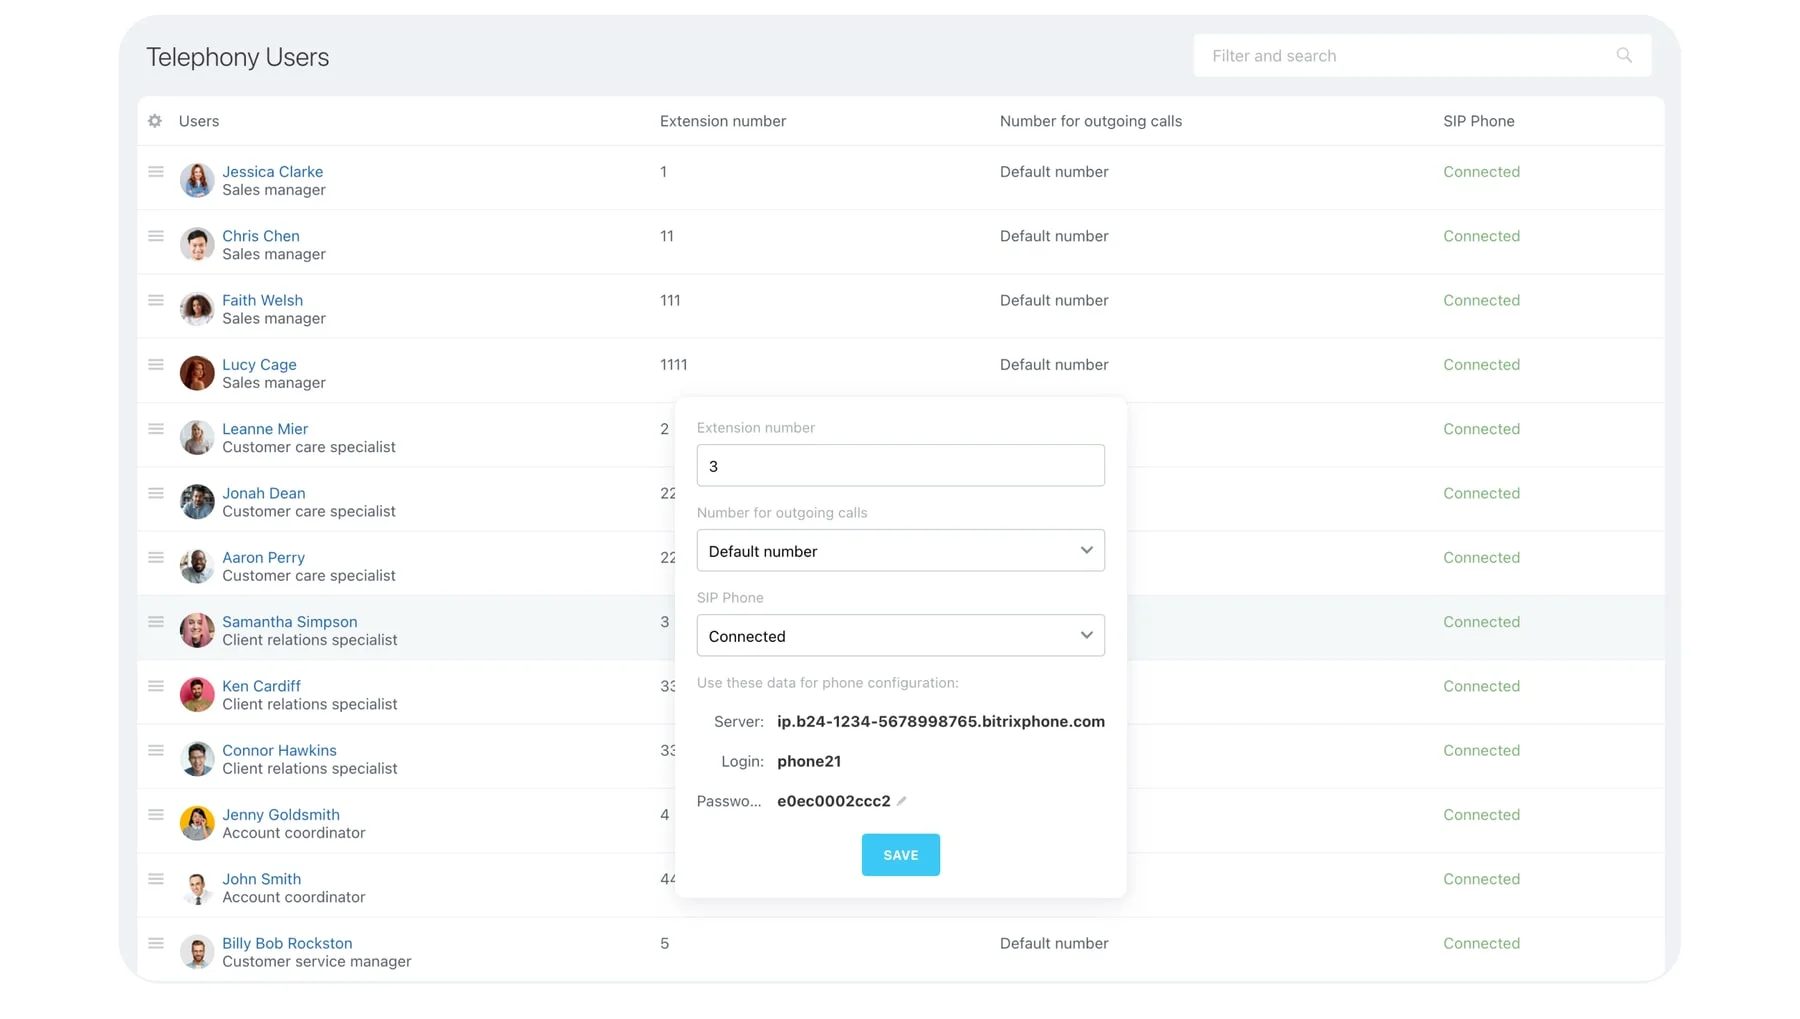
Task: Click the search magnifier icon
Action: [x=1623, y=56]
